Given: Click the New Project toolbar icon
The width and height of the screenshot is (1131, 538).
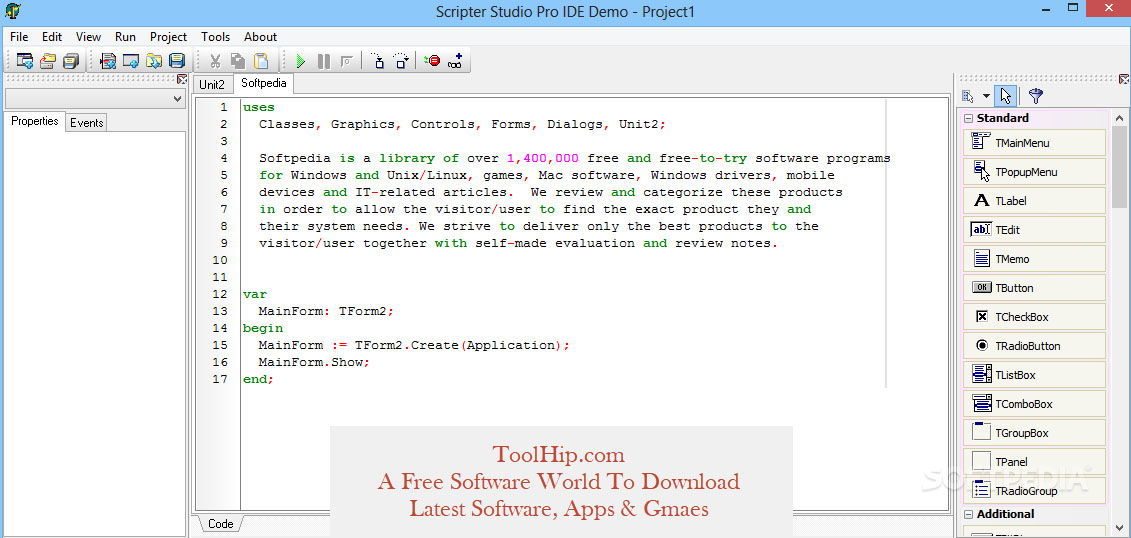Looking at the screenshot, I should point(25,61).
